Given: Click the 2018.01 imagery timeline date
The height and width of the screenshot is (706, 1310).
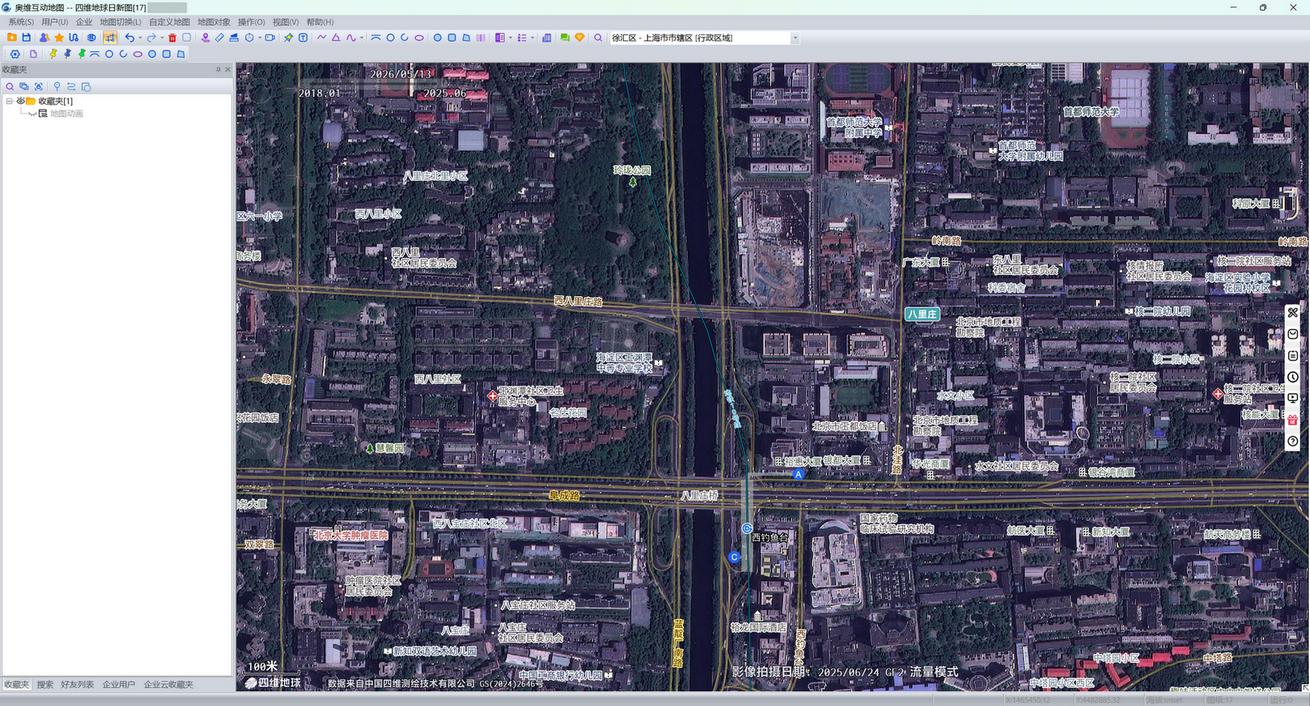Looking at the screenshot, I should pos(319,93).
